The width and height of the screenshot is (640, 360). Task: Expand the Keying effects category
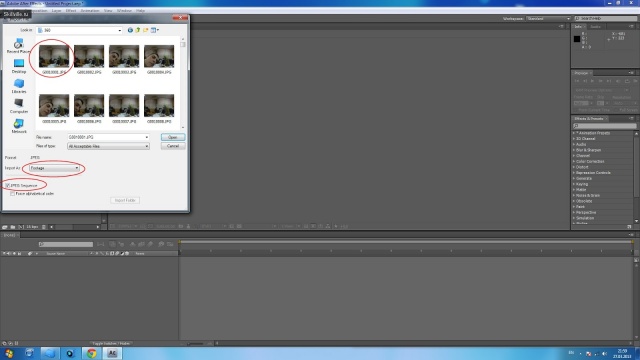[581, 184]
